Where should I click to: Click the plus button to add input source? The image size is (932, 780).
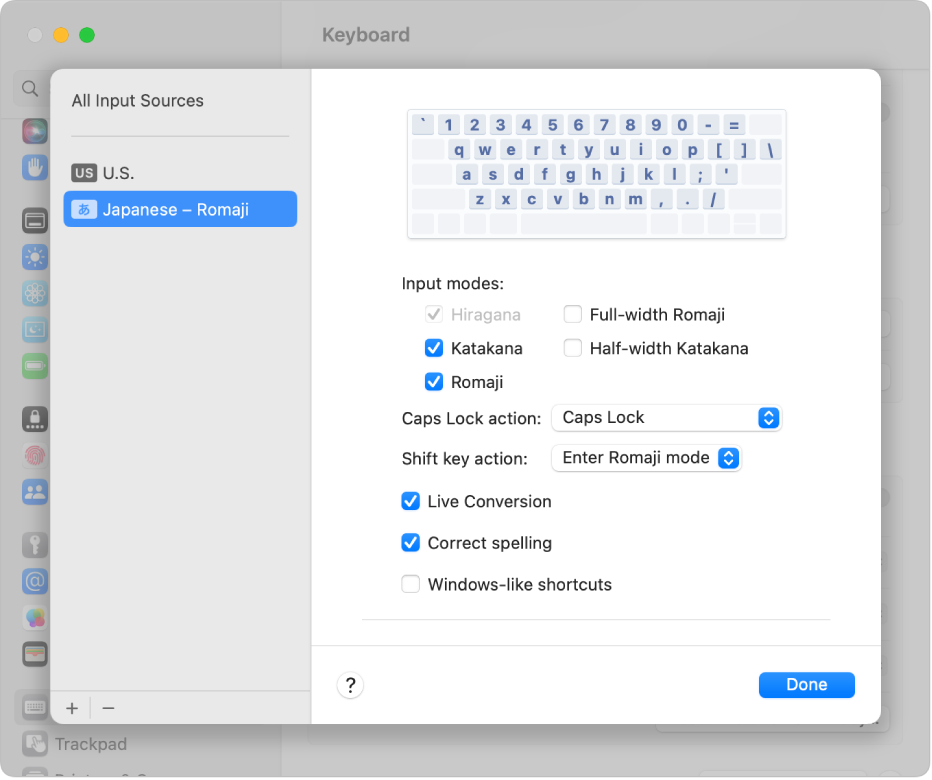pyautogui.click(x=72, y=708)
